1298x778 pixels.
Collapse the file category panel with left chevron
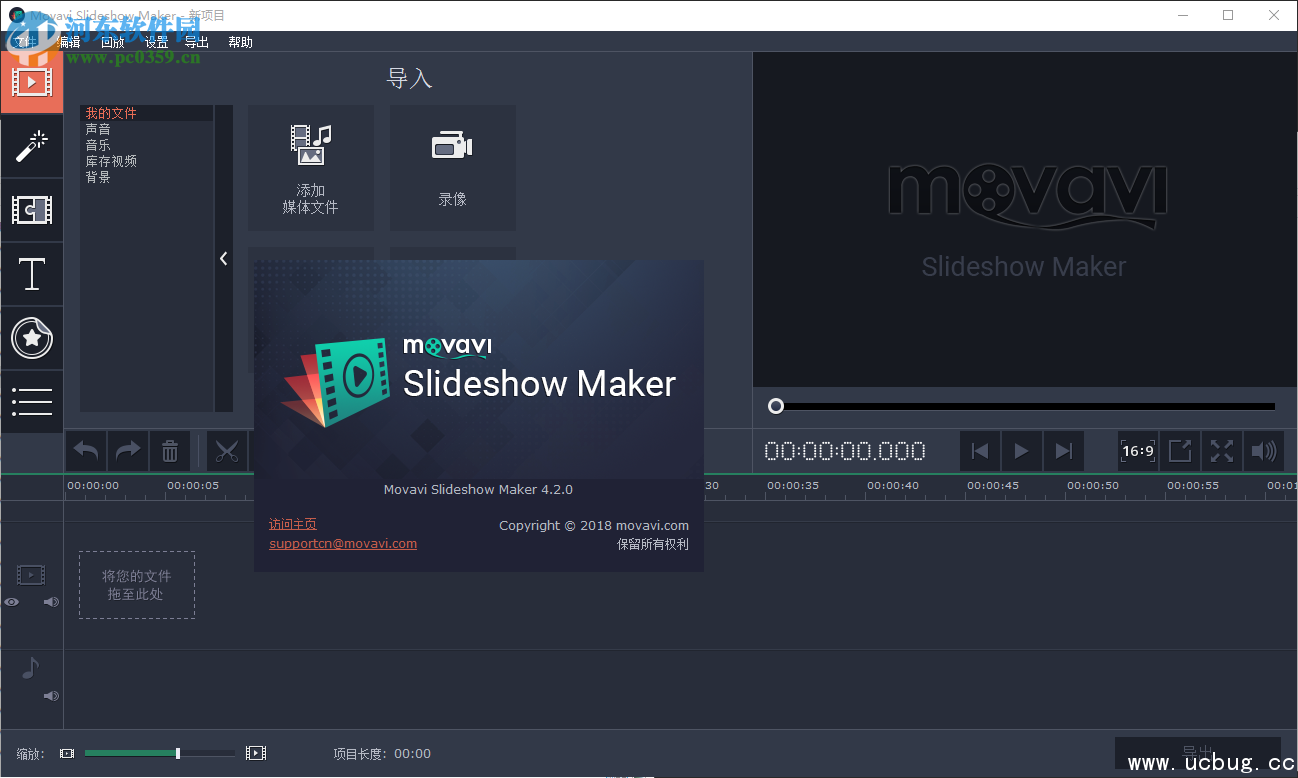point(223,257)
